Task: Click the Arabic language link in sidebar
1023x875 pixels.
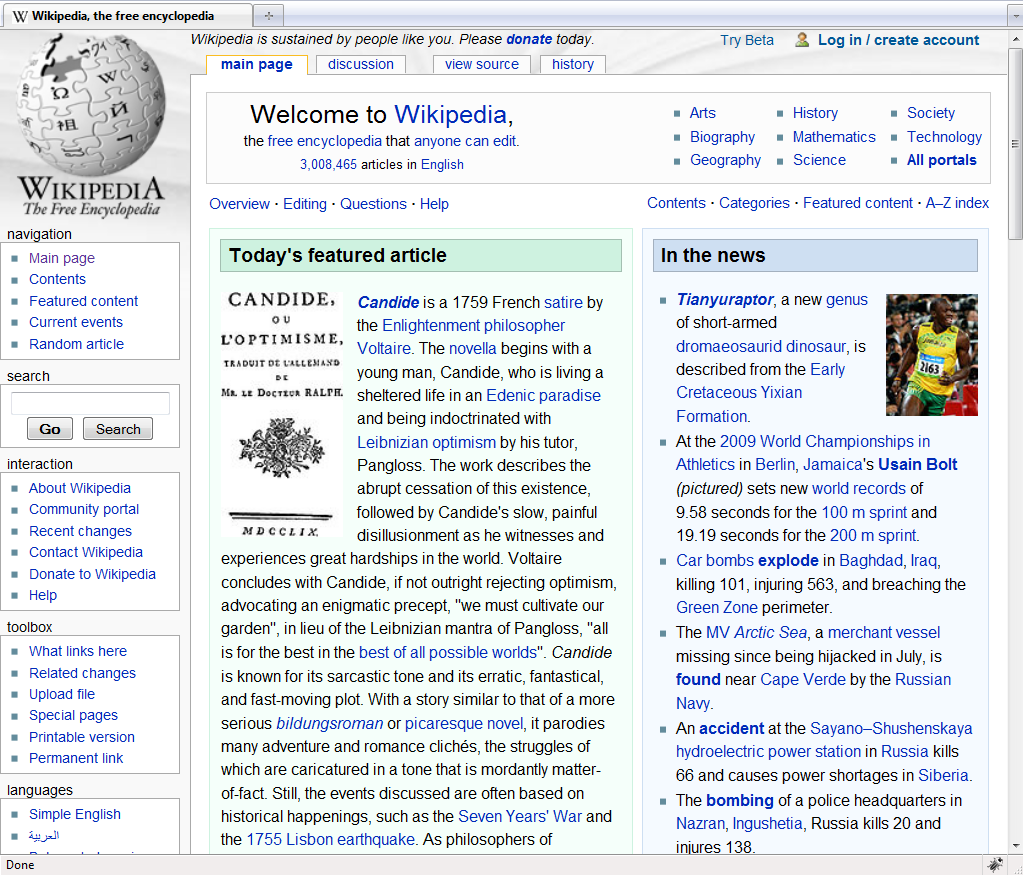Action: pos(44,835)
